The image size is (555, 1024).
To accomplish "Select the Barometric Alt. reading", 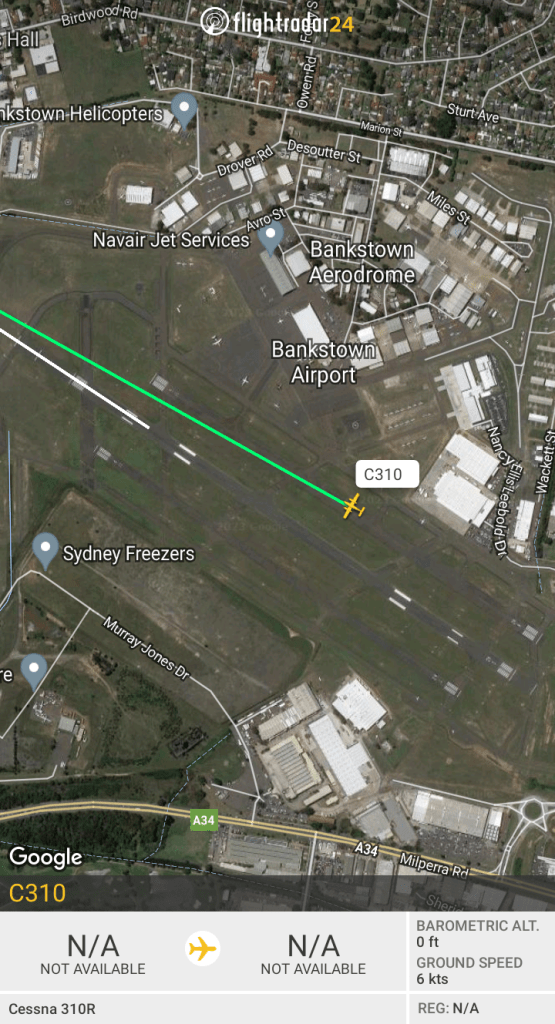I will [x=478, y=933].
